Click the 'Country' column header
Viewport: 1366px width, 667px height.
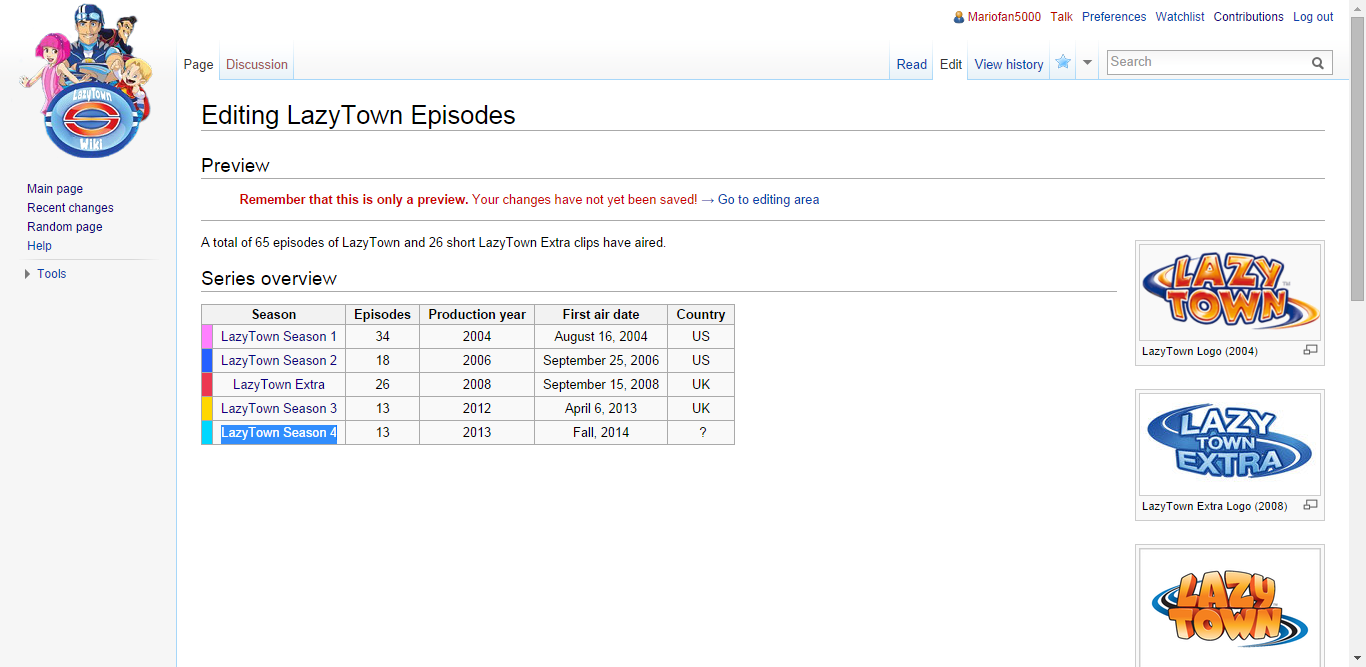pos(701,315)
